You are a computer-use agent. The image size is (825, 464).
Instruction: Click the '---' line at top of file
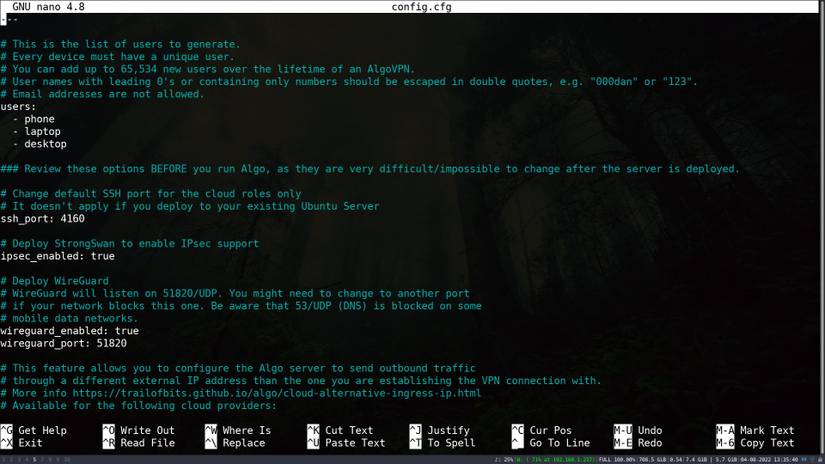point(9,19)
